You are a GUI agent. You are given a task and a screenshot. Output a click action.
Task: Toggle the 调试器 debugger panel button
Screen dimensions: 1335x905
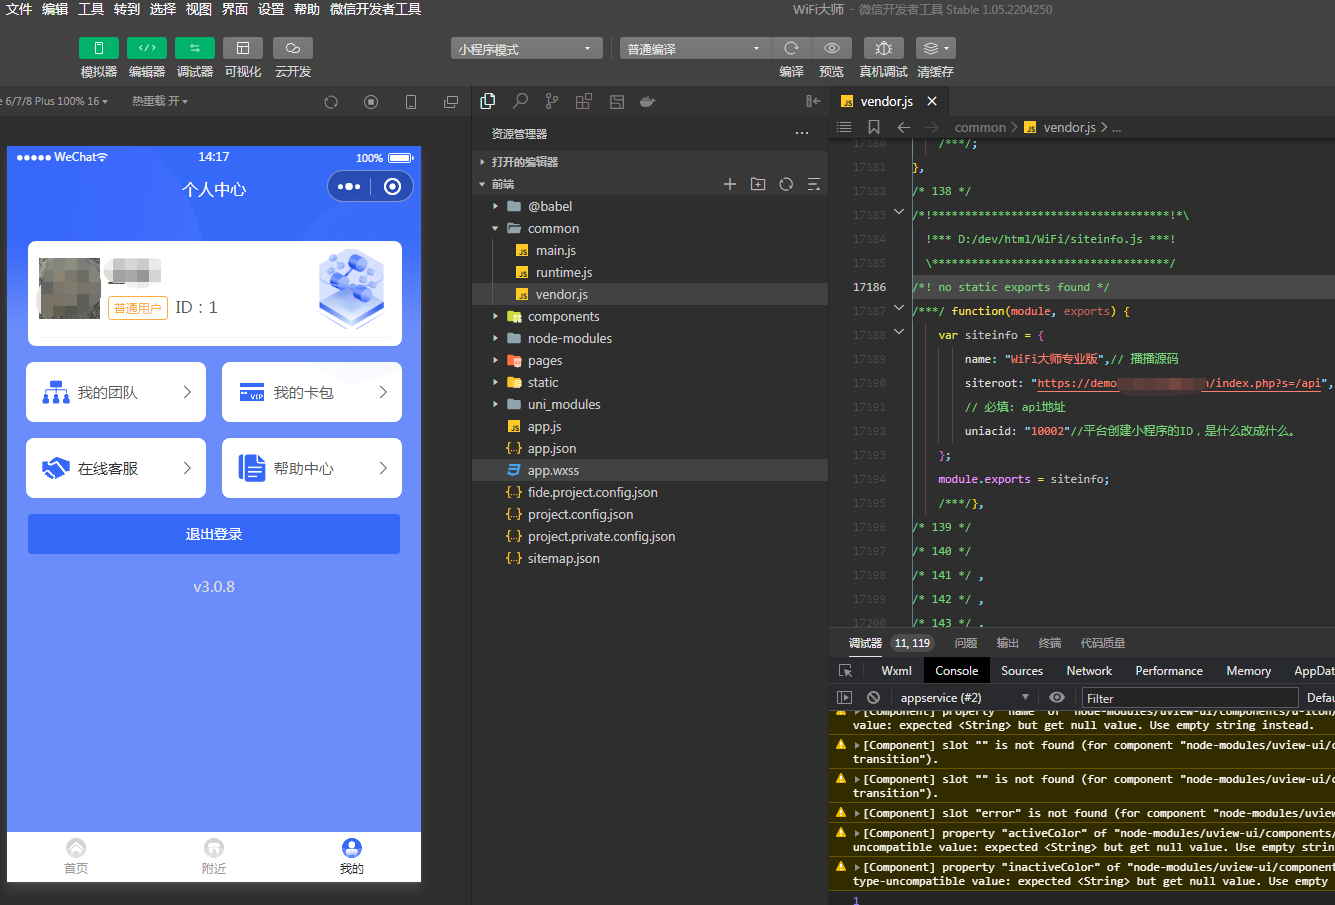point(195,48)
